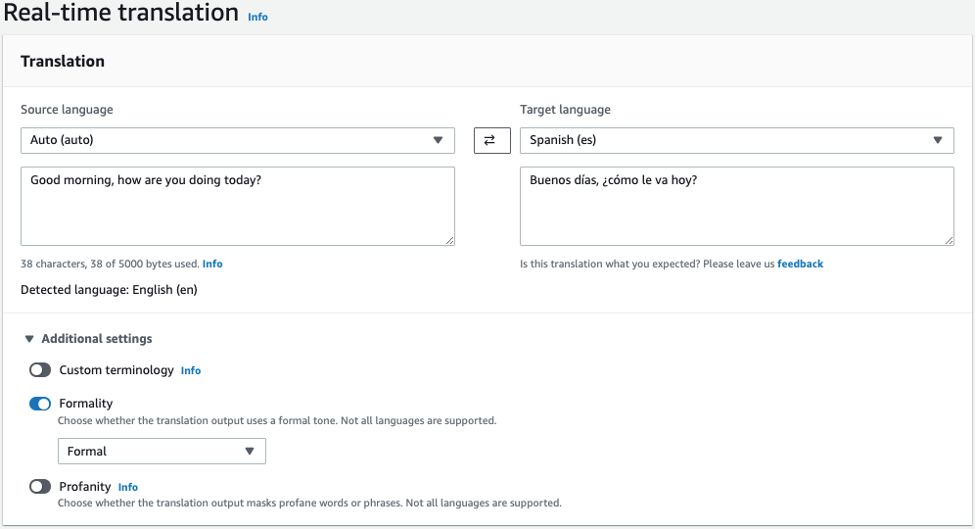Open the Formal formality level dropdown
The image size is (977, 529).
point(162,451)
